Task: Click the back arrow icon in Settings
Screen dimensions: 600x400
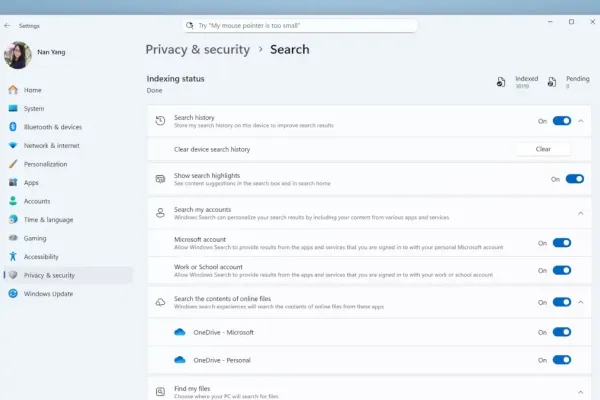Action: [8, 25]
